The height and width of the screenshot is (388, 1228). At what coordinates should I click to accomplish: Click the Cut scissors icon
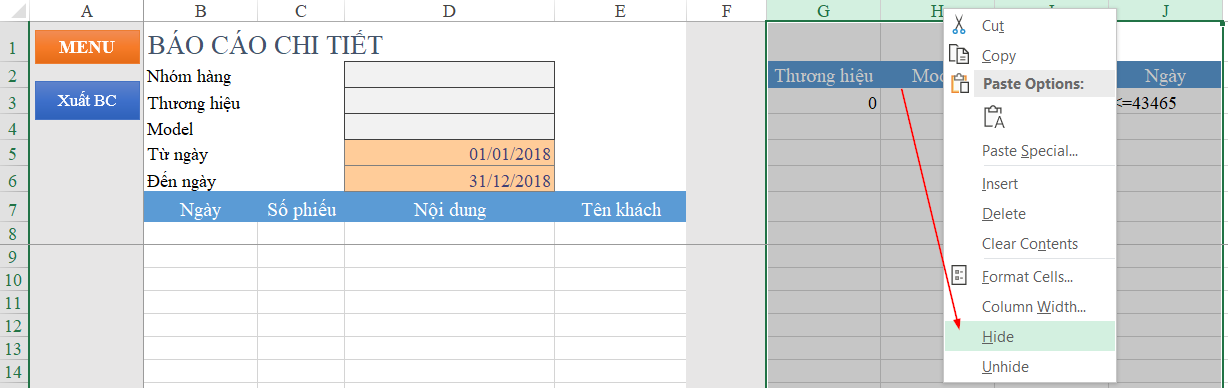(959, 25)
